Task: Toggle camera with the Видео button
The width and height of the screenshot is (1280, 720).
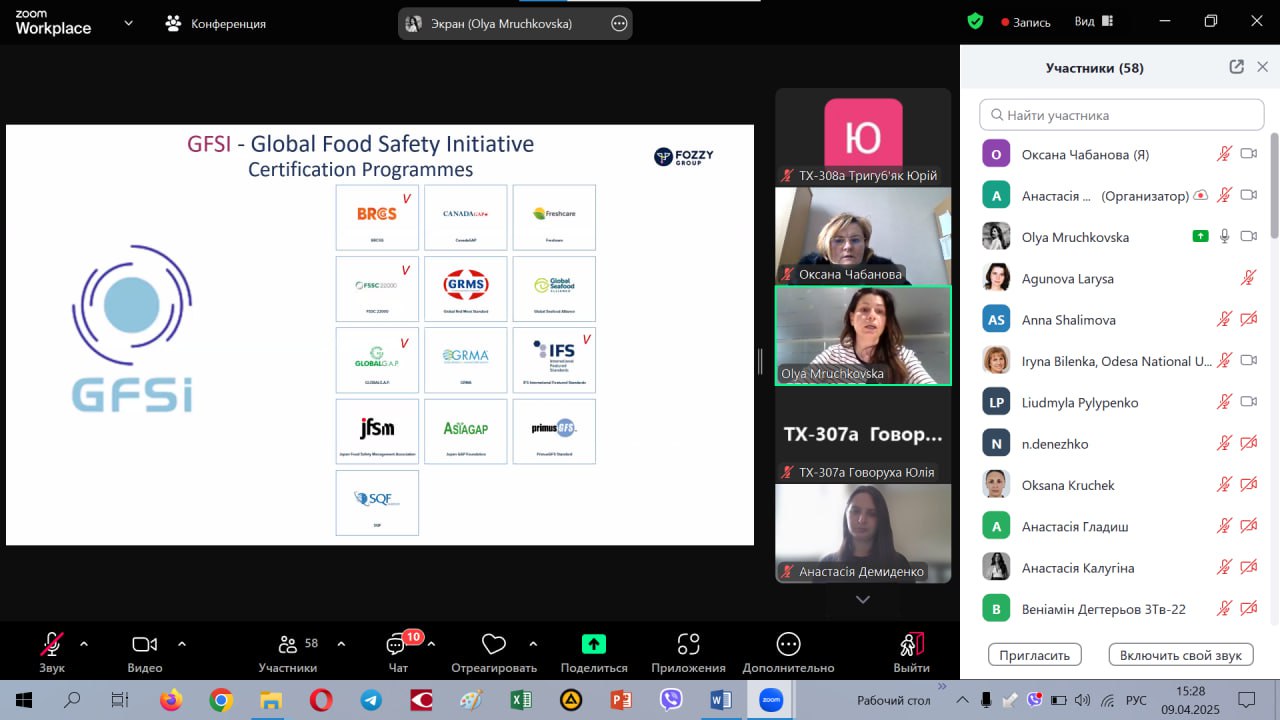Action: click(x=145, y=645)
